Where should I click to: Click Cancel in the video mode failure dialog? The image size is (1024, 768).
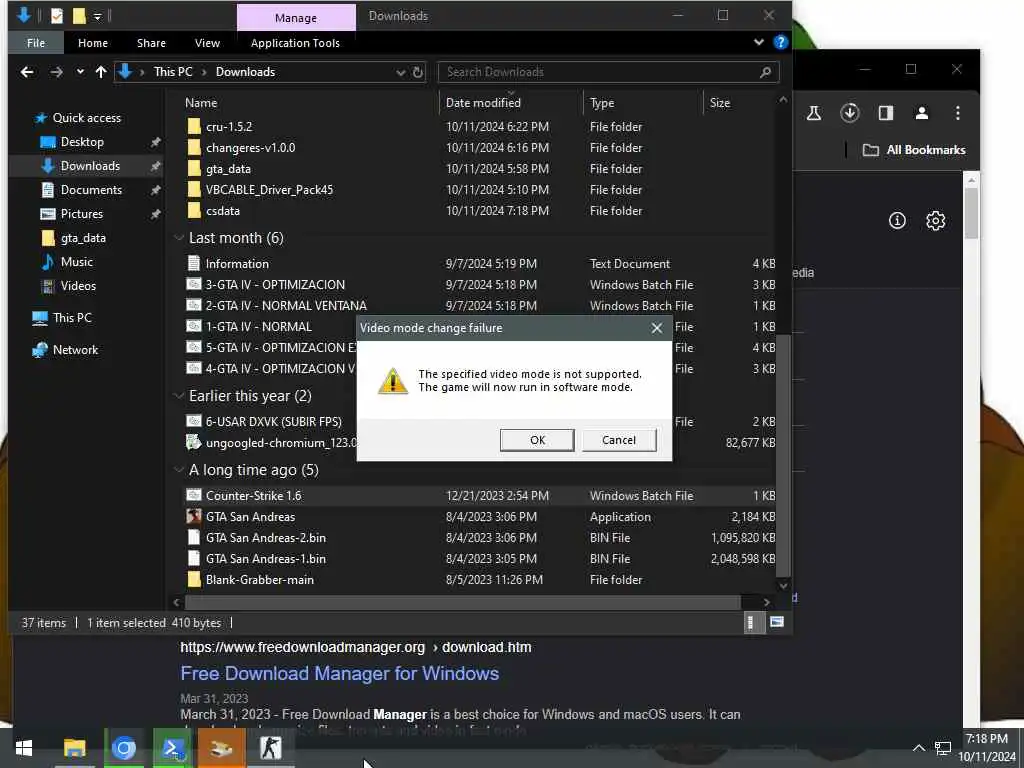coord(618,440)
